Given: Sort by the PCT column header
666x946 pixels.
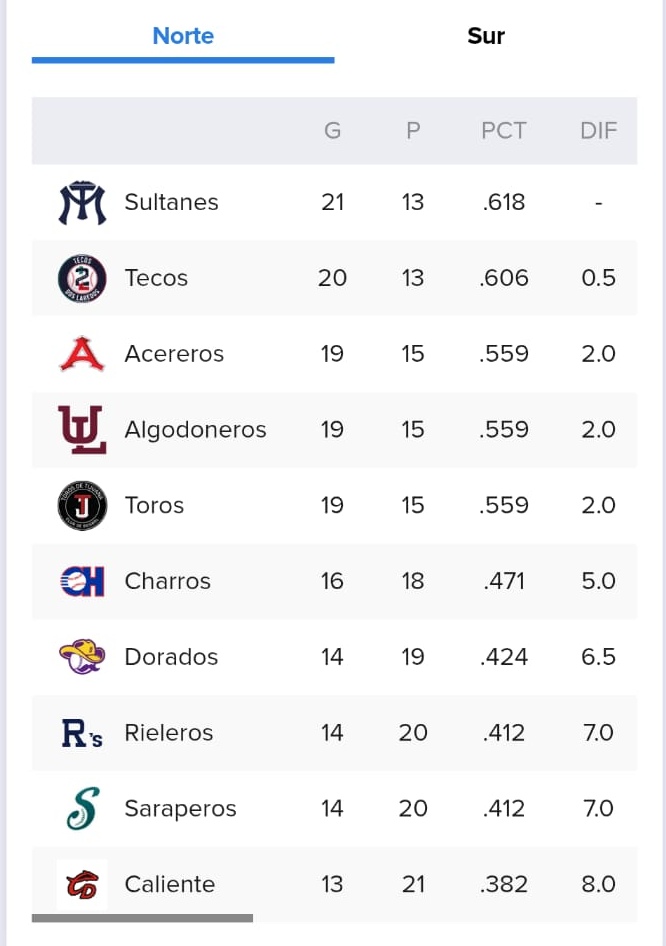Looking at the screenshot, I should [504, 130].
